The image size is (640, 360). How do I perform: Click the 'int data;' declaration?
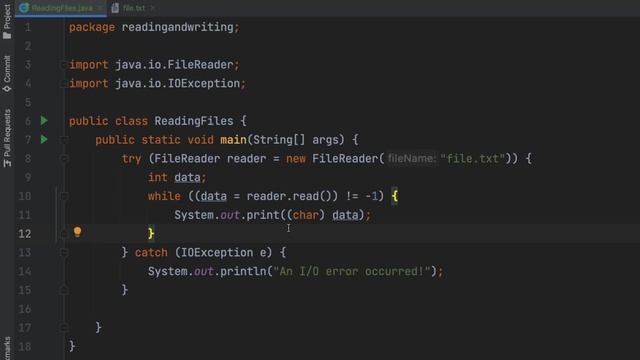pyautogui.click(x=177, y=178)
